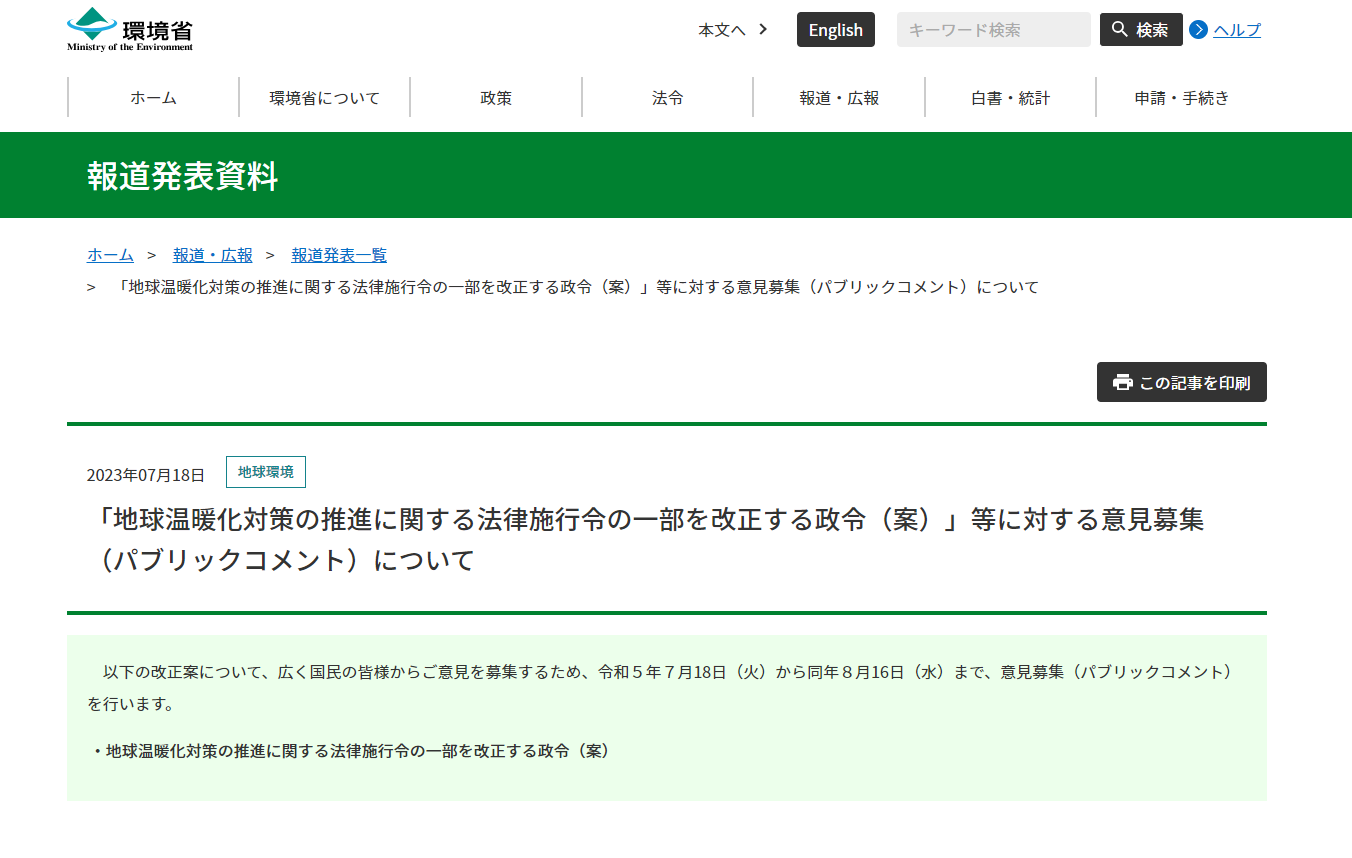Open the 白書・統計 navigation item

pos(1010,98)
